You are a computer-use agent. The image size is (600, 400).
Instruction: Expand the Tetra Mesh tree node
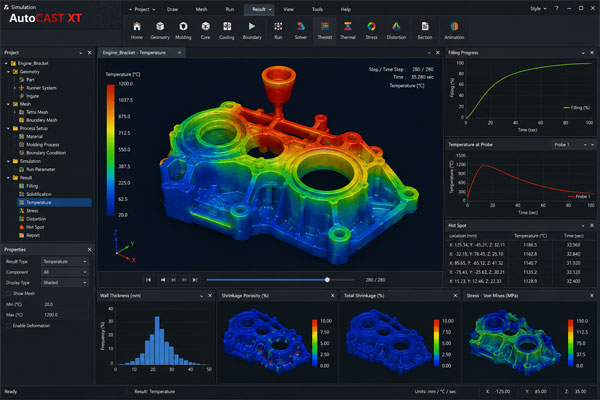click(15, 112)
